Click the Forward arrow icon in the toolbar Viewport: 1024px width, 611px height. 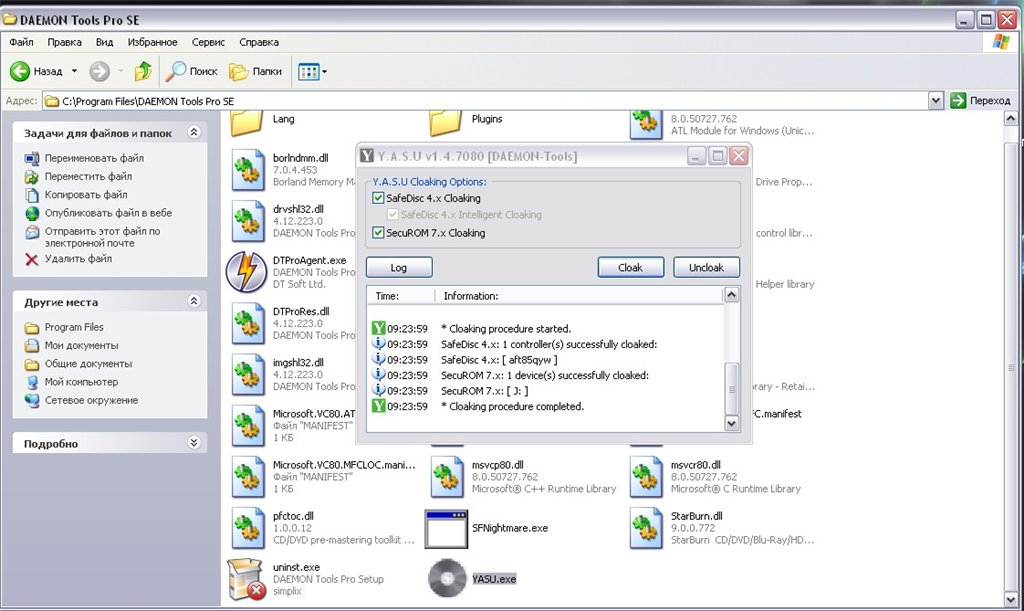click(x=99, y=71)
